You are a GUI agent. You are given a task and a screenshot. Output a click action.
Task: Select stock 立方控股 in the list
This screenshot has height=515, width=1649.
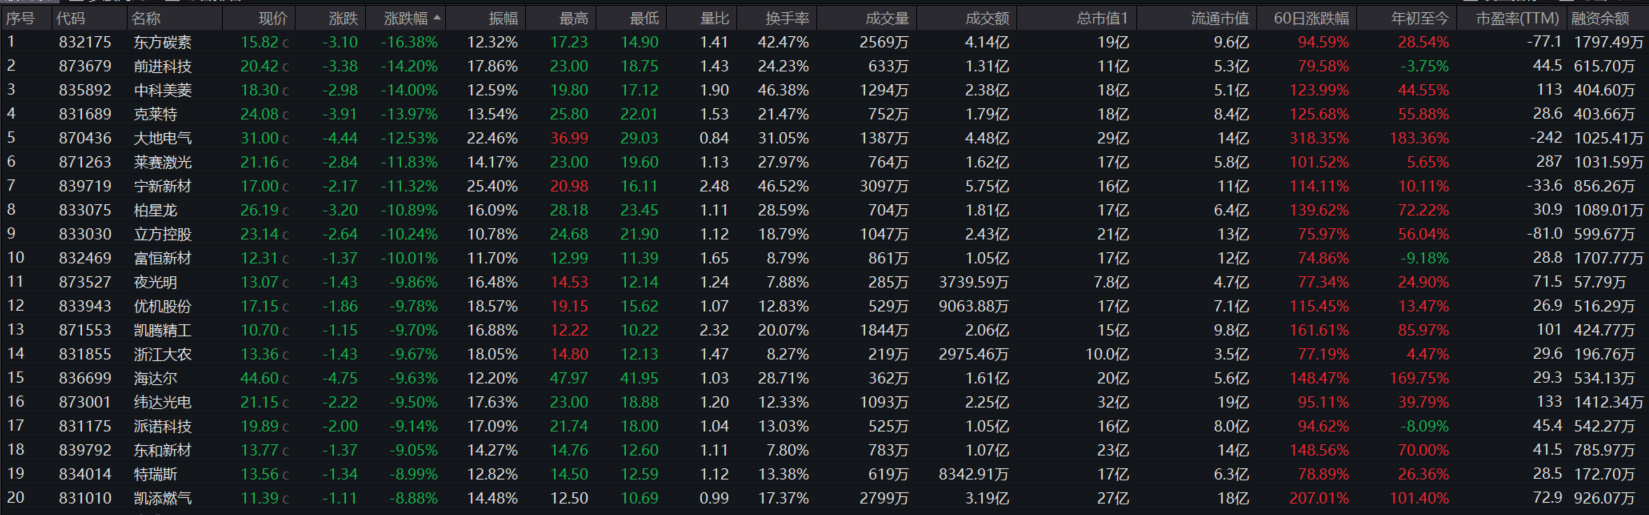(x=163, y=234)
